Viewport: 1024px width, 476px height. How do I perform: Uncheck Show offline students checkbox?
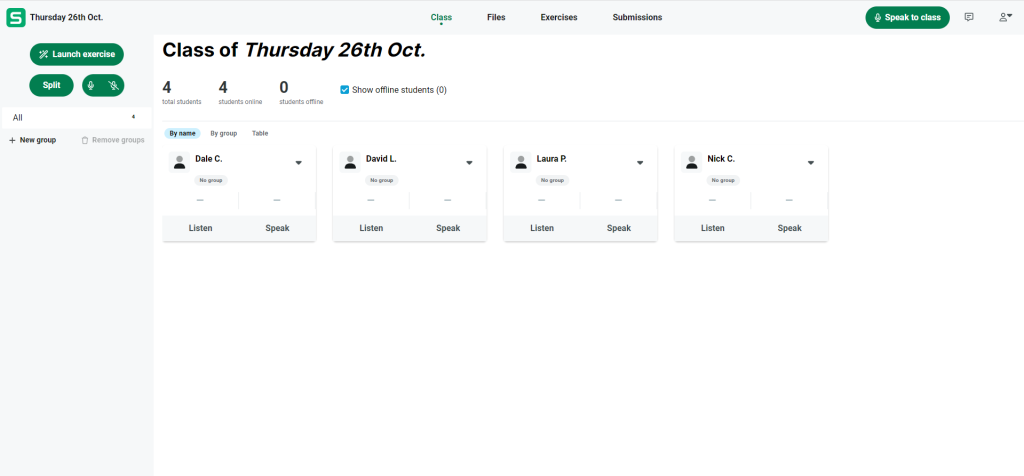[x=345, y=89]
